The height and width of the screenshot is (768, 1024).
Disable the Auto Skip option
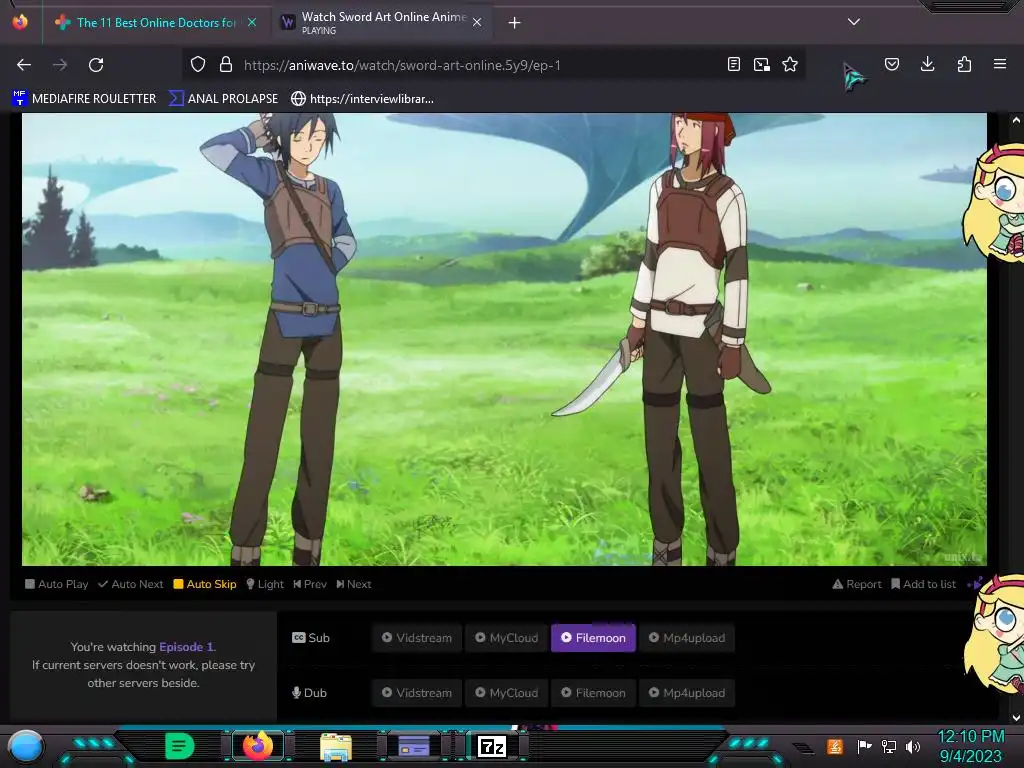click(x=205, y=584)
